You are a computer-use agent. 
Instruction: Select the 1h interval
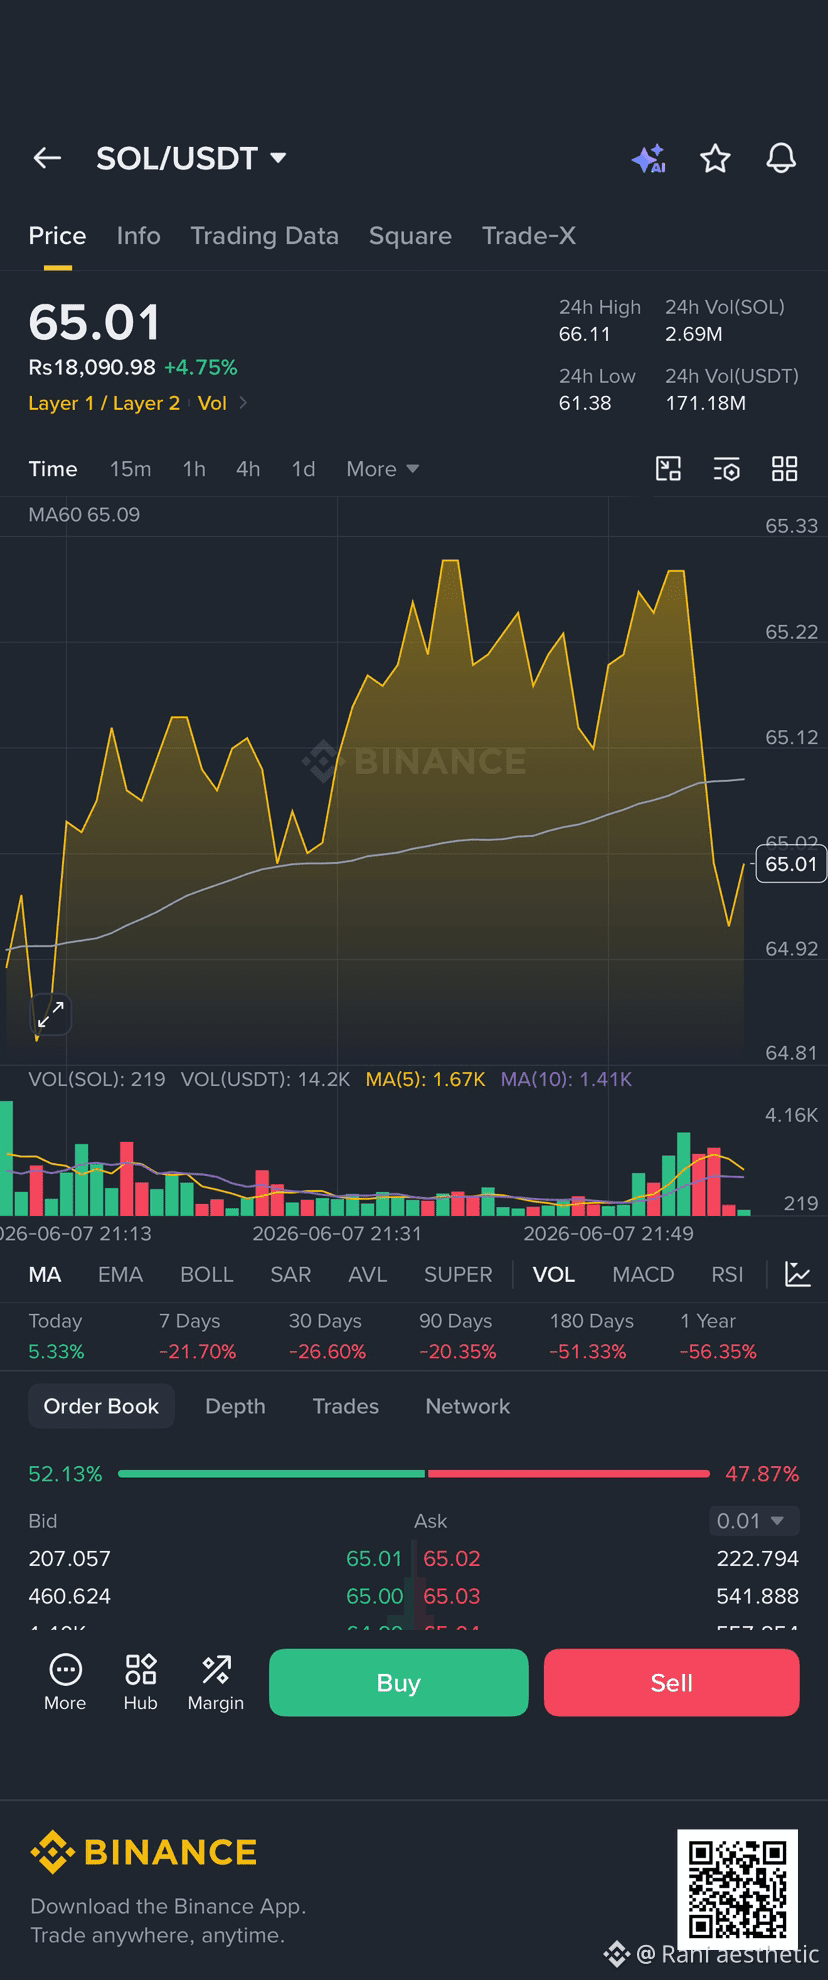[194, 469]
